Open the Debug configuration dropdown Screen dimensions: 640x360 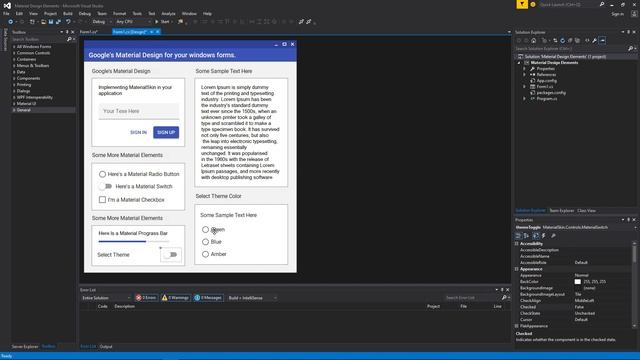[x=101, y=22]
